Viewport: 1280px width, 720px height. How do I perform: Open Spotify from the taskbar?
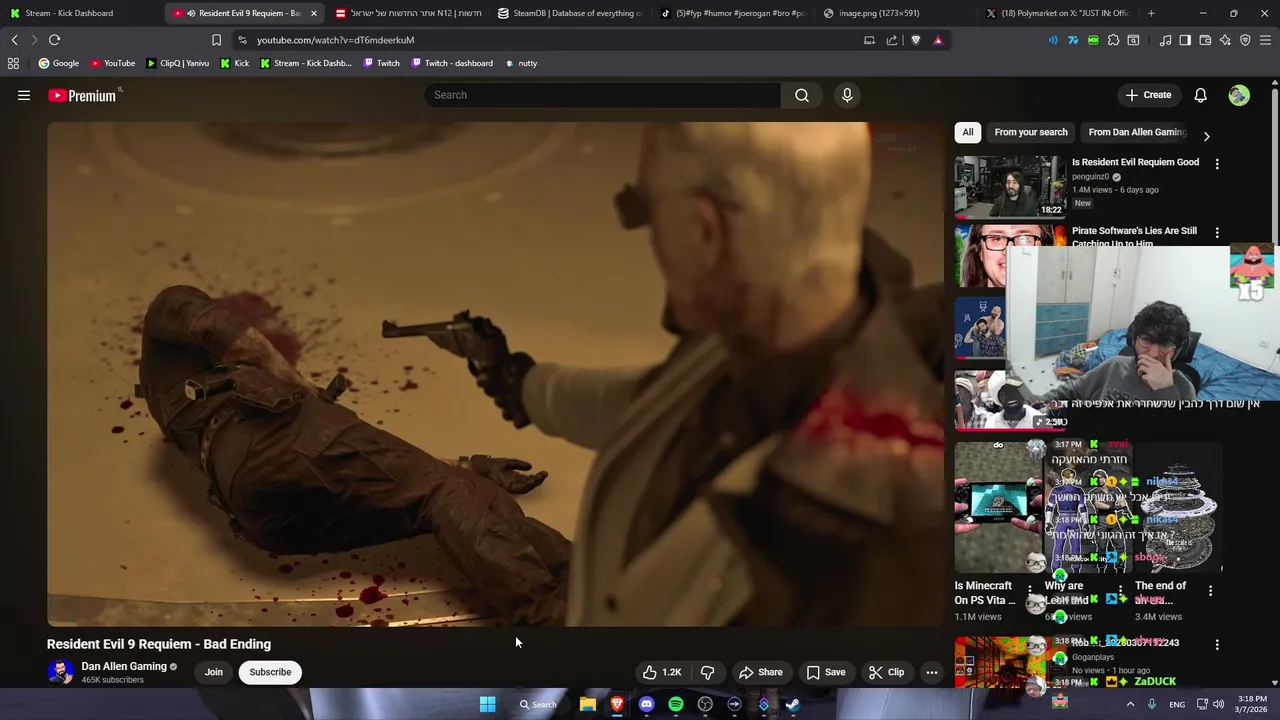676,704
